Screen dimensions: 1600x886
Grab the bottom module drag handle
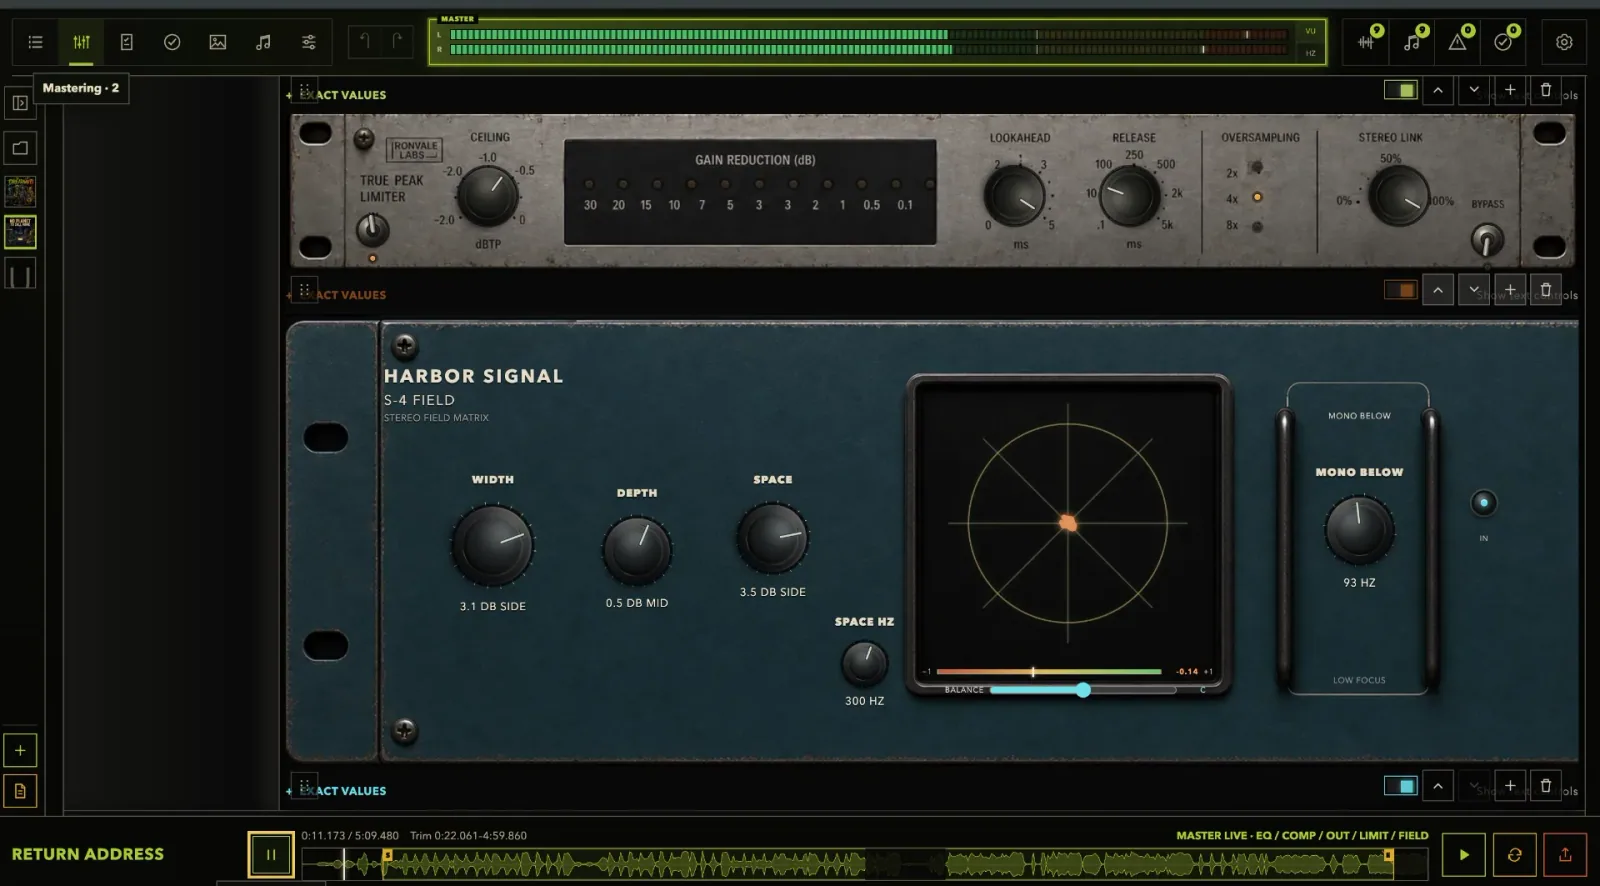click(x=304, y=786)
